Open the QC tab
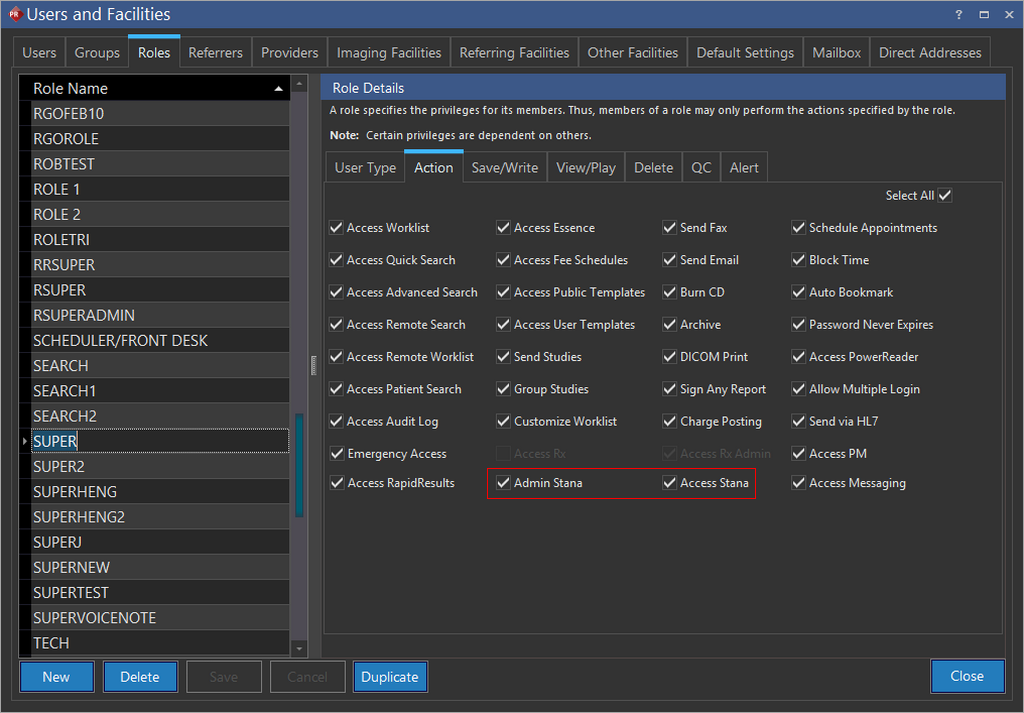The width and height of the screenshot is (1024, 713). point(701,168)
